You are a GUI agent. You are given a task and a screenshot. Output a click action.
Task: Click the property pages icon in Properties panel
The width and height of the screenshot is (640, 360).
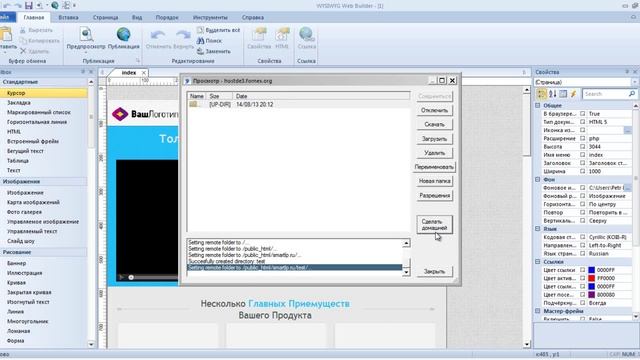click(x=563, y=94)
